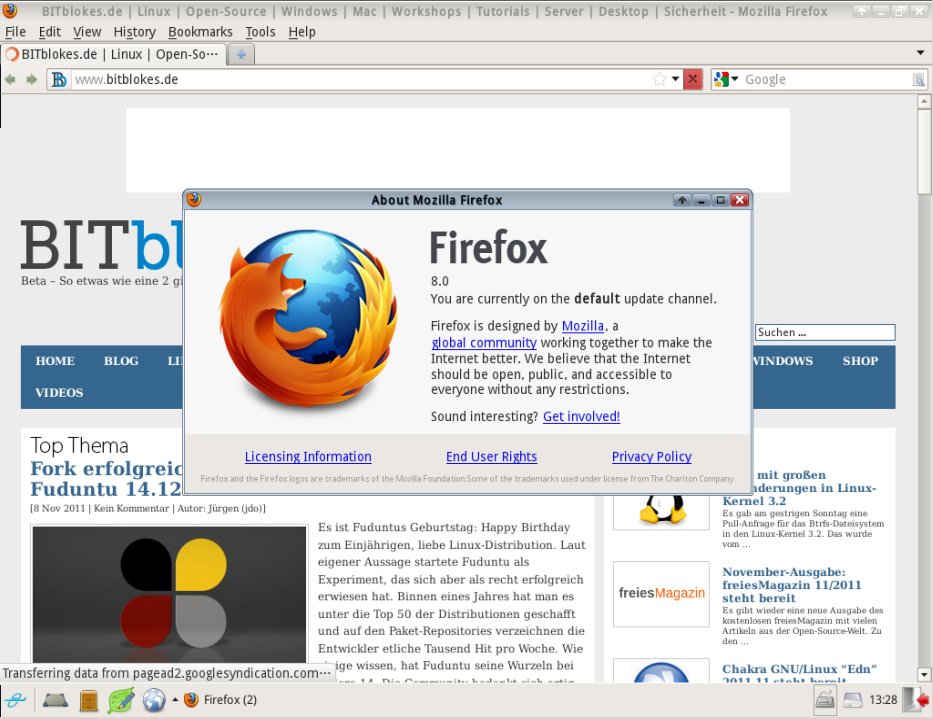Open the Privacy Policy link

coord(652,456)
